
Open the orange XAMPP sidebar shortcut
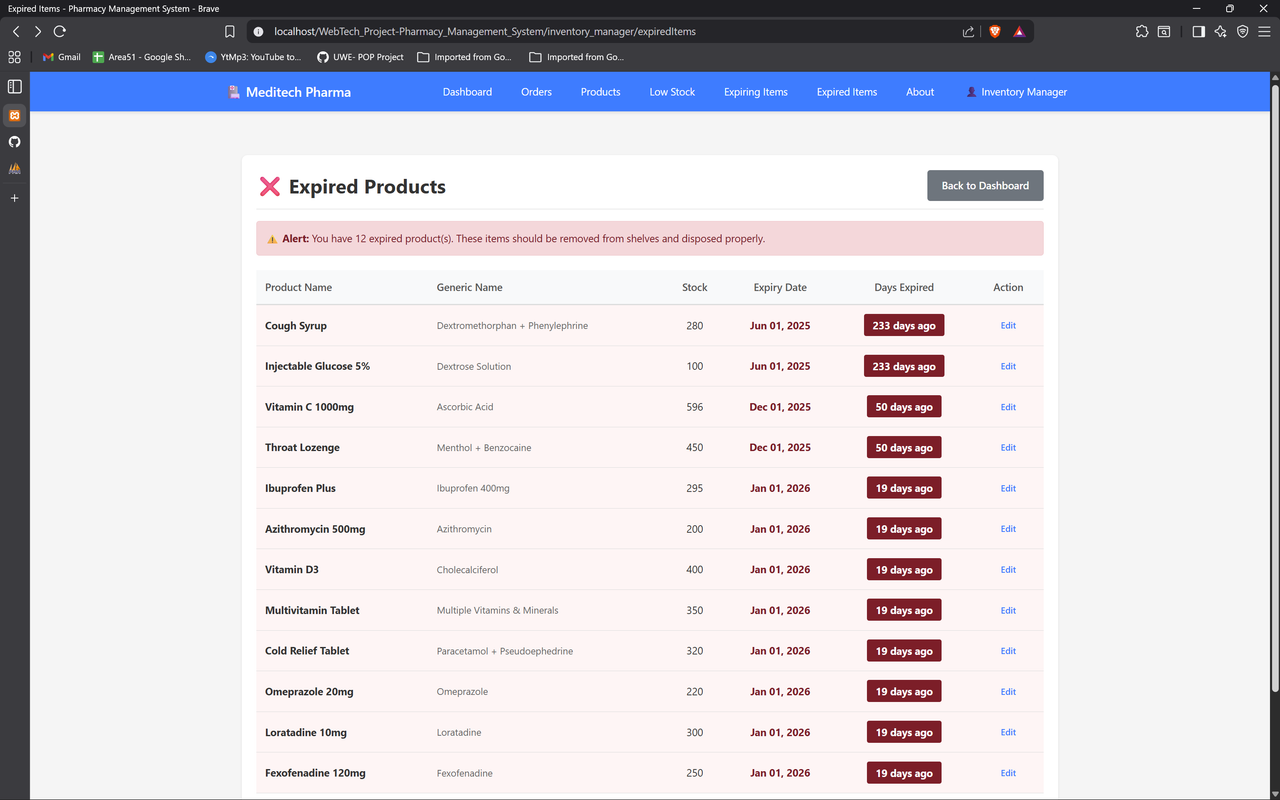[x=14, y=115]
